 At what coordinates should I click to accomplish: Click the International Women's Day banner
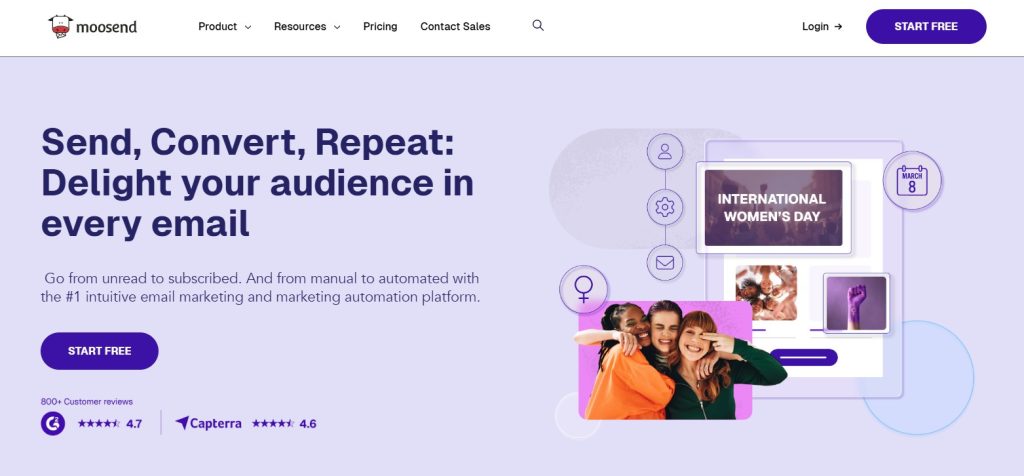point(773,208)
